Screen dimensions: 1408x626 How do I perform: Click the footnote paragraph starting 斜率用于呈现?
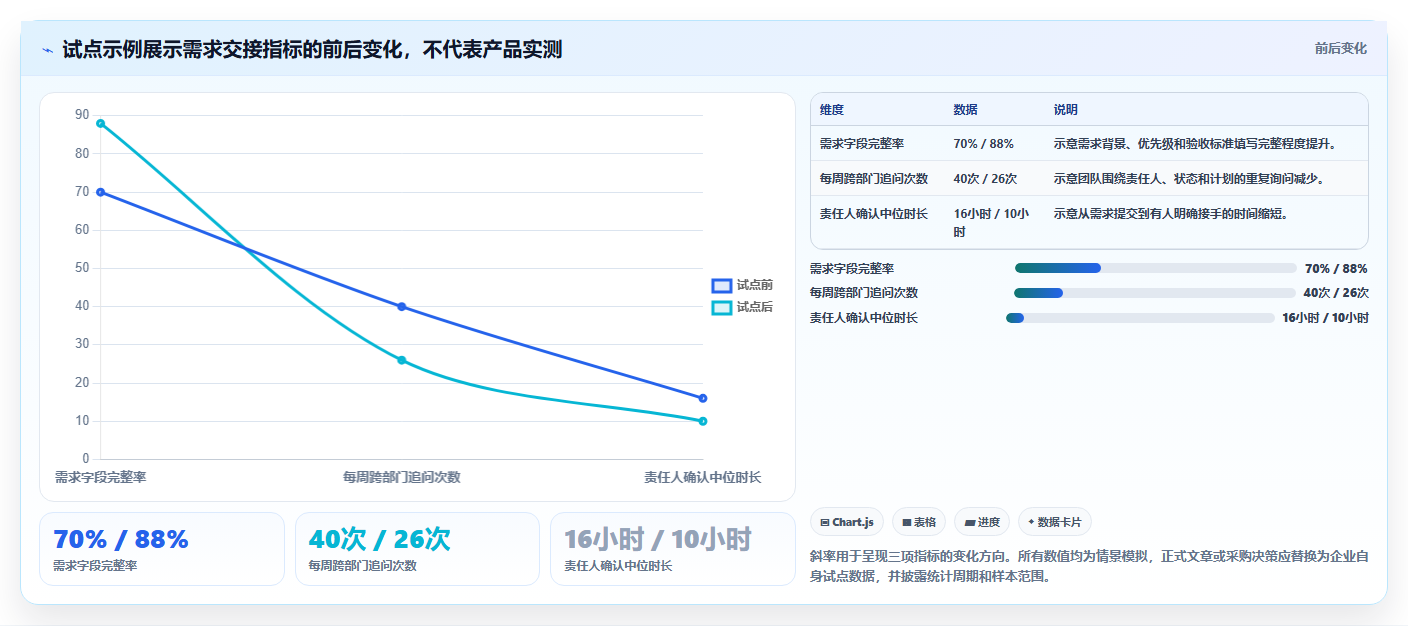pyautogui.click(x=1088, y=567)
